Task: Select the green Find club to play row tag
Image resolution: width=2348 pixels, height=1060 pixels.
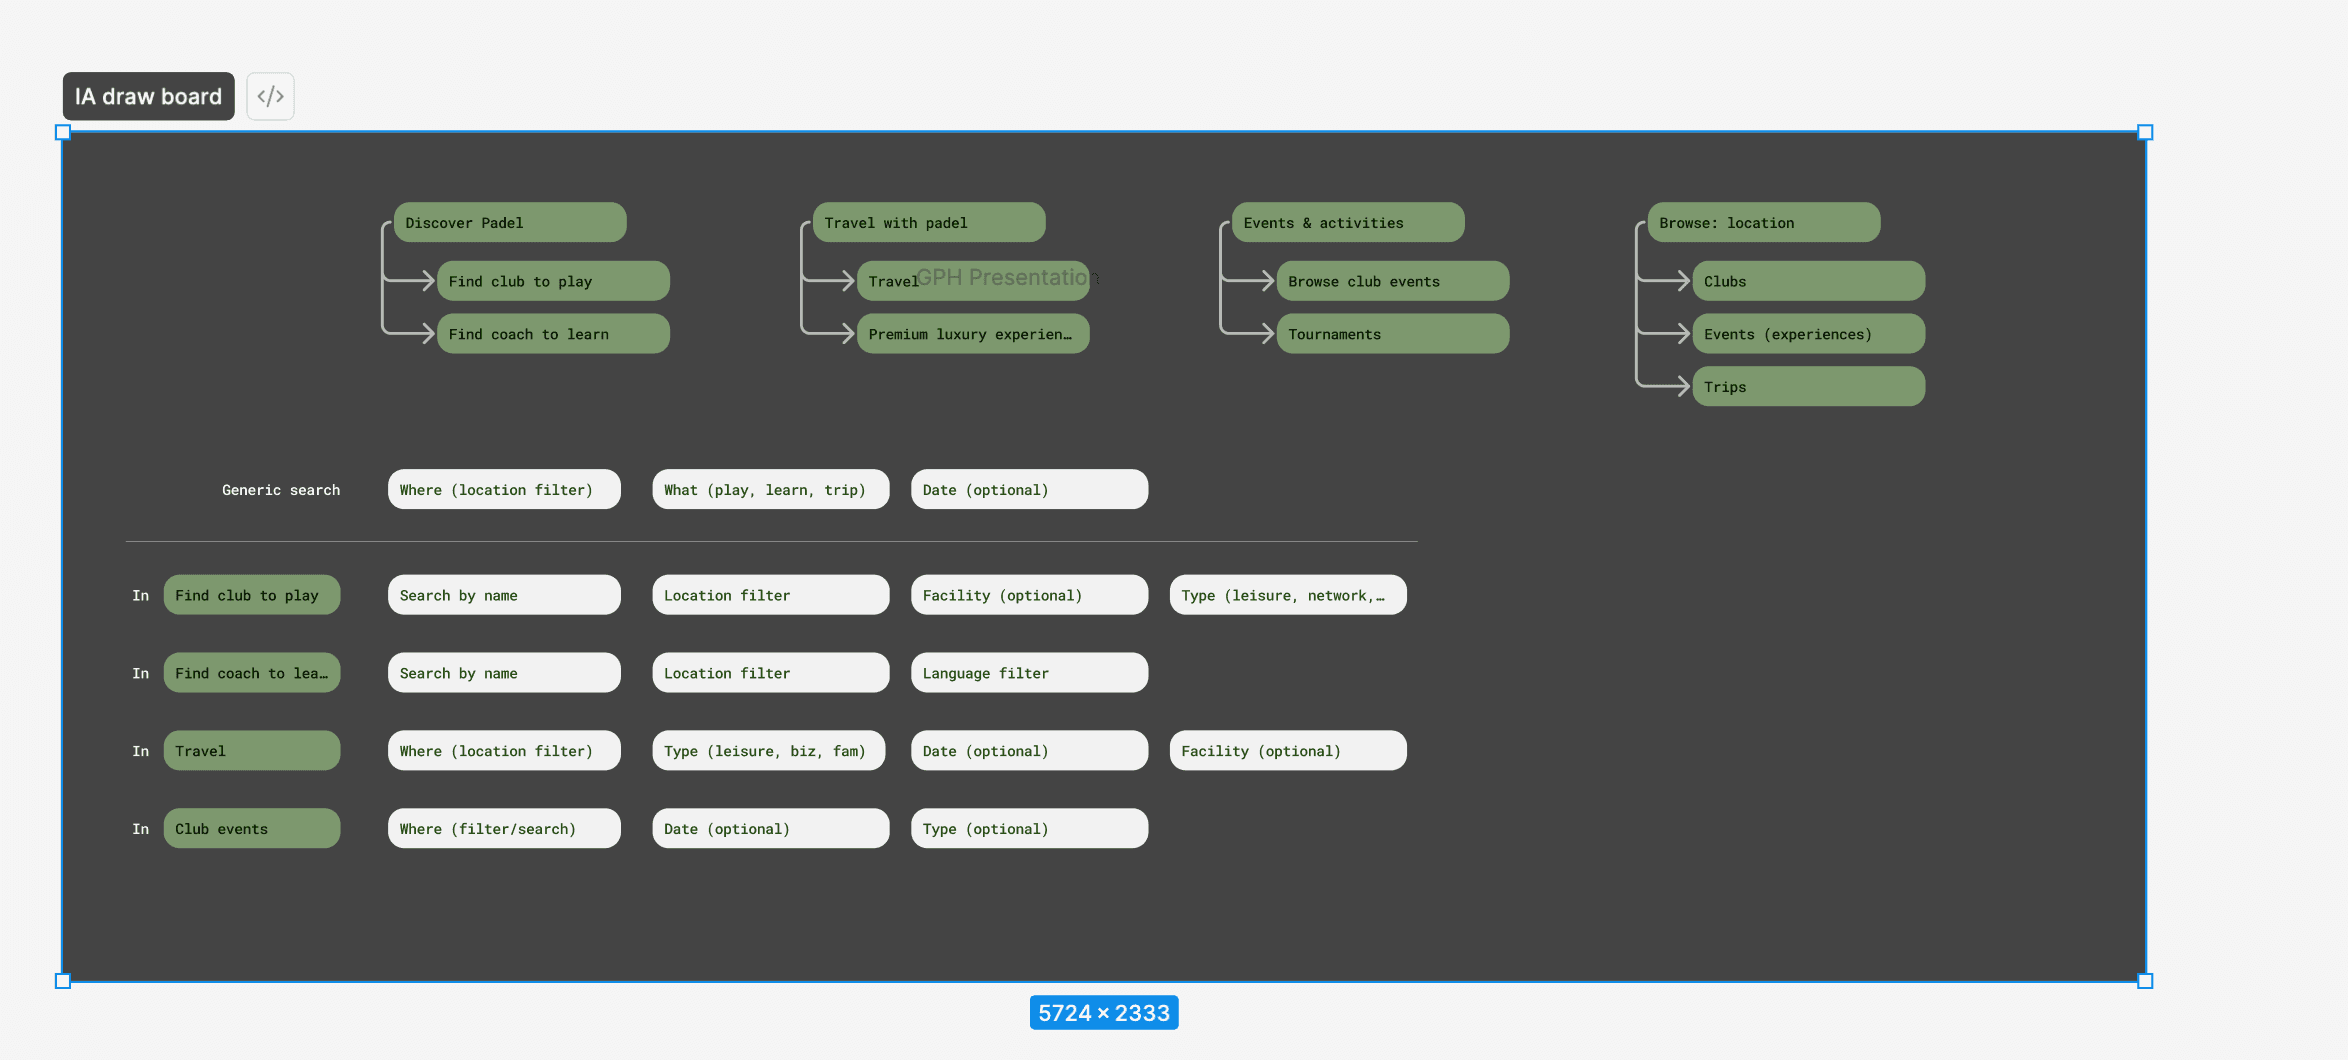Action: pyautogui.click(x=252, y=595)
